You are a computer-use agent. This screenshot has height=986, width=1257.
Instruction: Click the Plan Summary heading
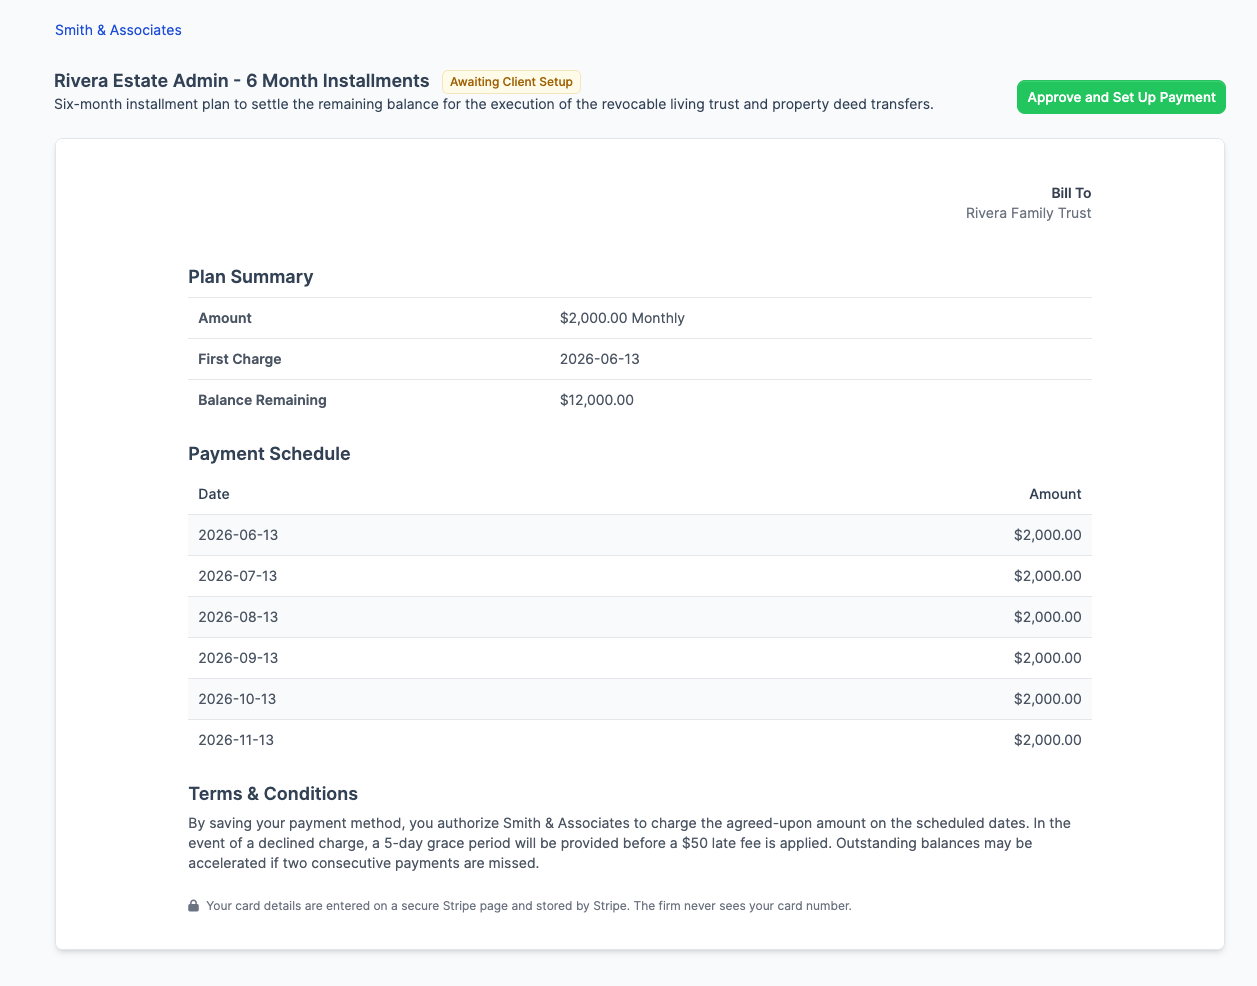pos(251,277)
